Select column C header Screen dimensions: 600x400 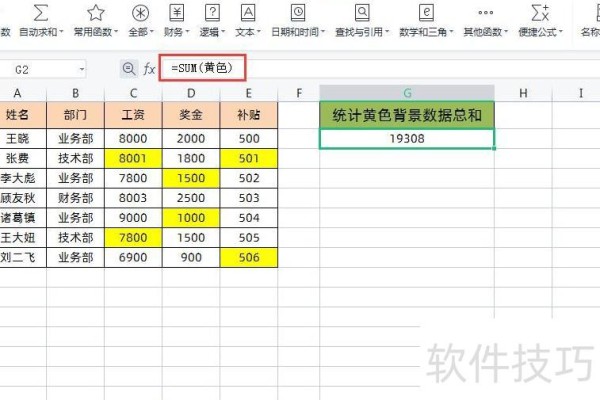133,93
